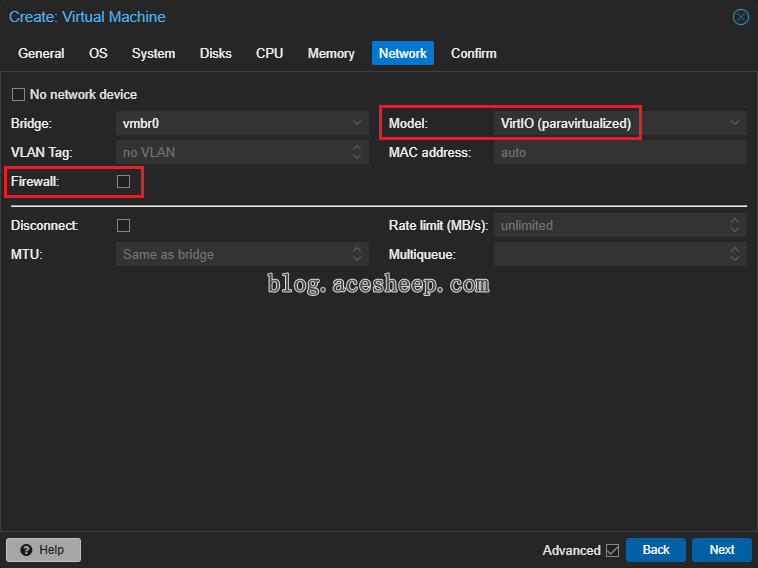Viewport: 758px width, 568px height.
Task: Switch to the CPU tab
Action: [x=269, y=53]
